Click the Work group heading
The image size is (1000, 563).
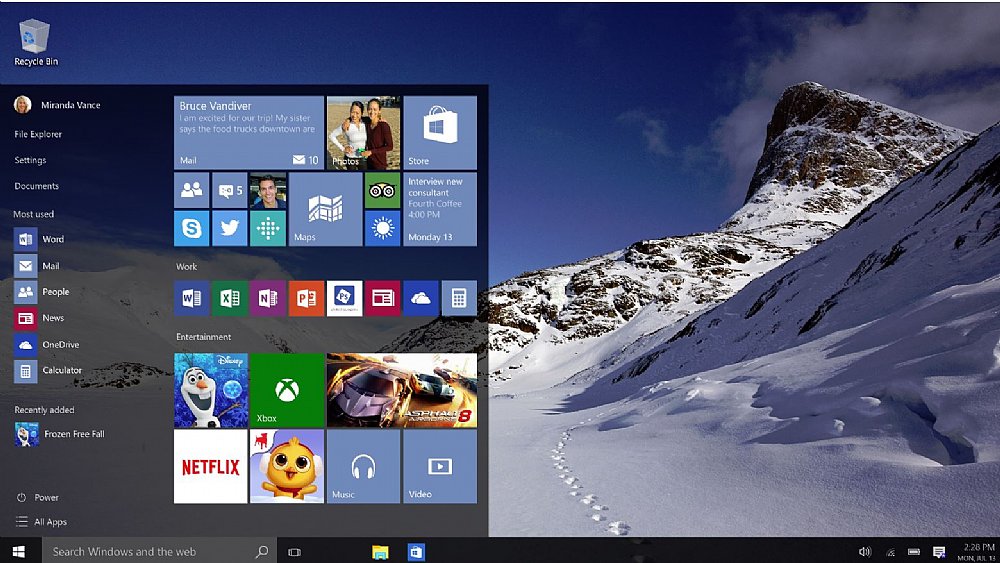click(187, 267)
